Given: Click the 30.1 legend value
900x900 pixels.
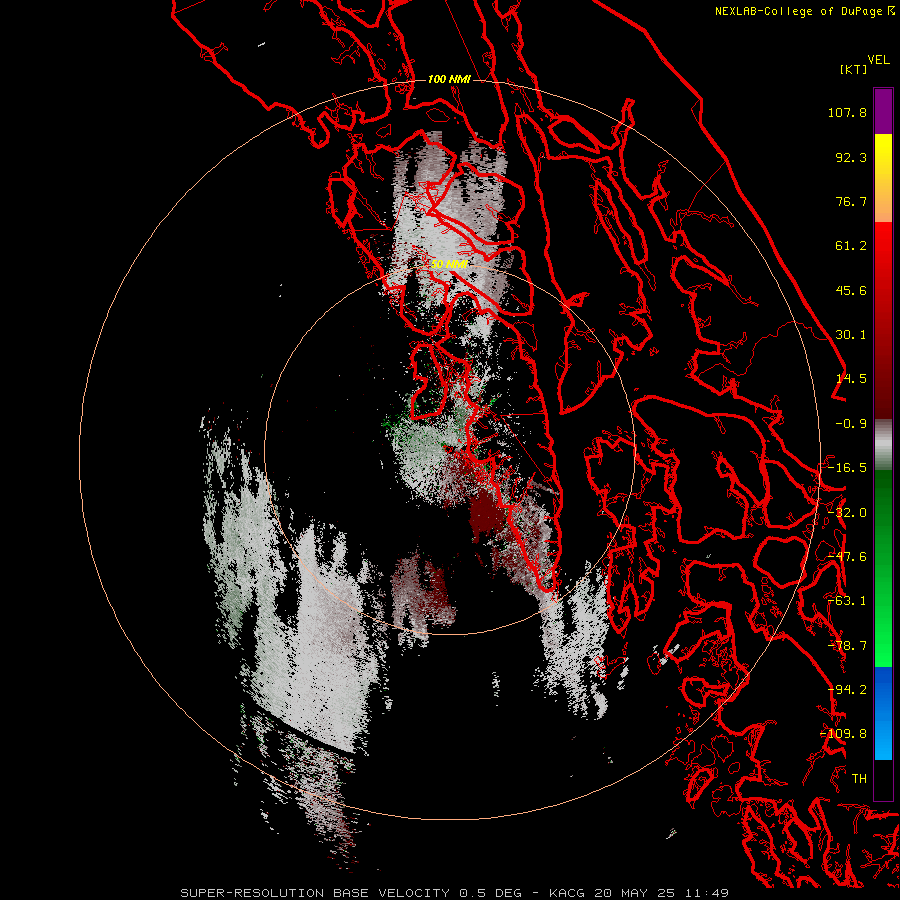Looking at the screenshot, I should point(851,335).
